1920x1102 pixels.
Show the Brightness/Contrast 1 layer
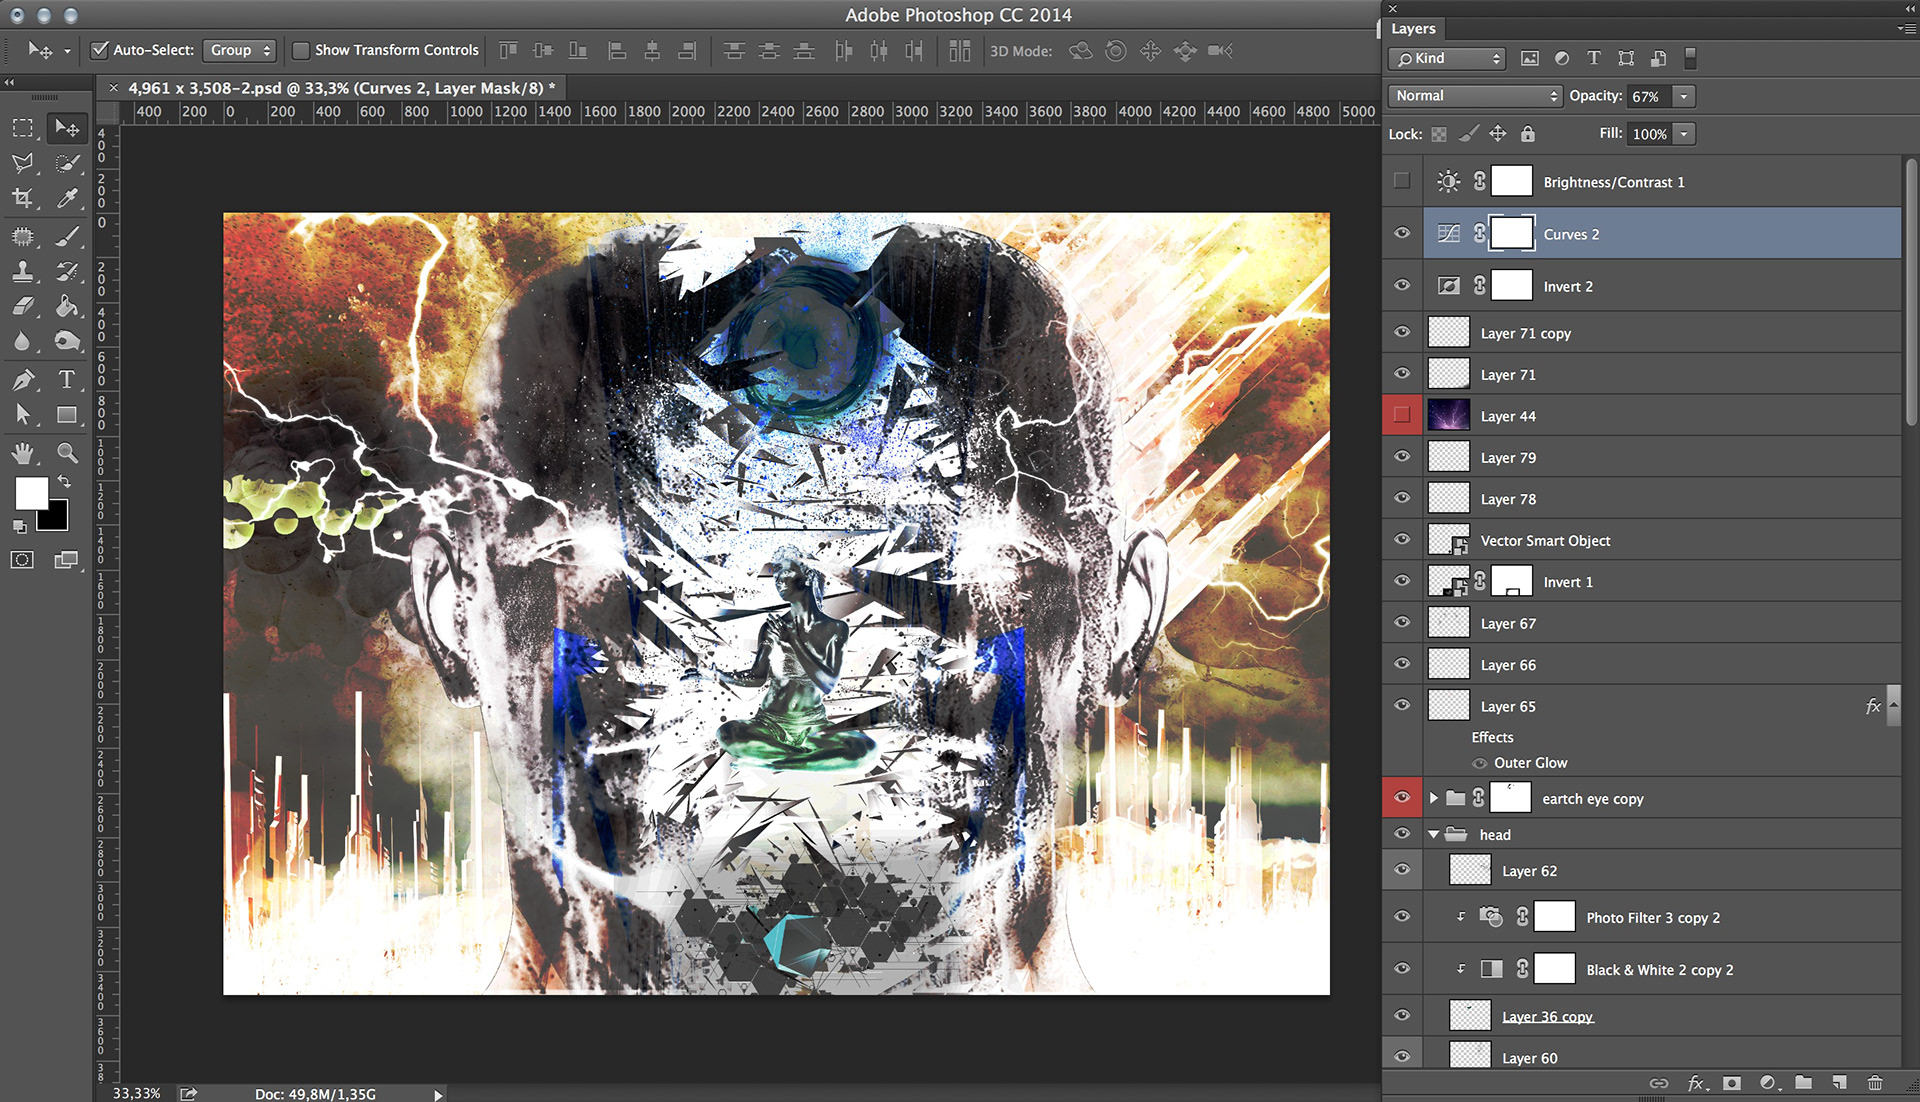[x=1402, y=181]
